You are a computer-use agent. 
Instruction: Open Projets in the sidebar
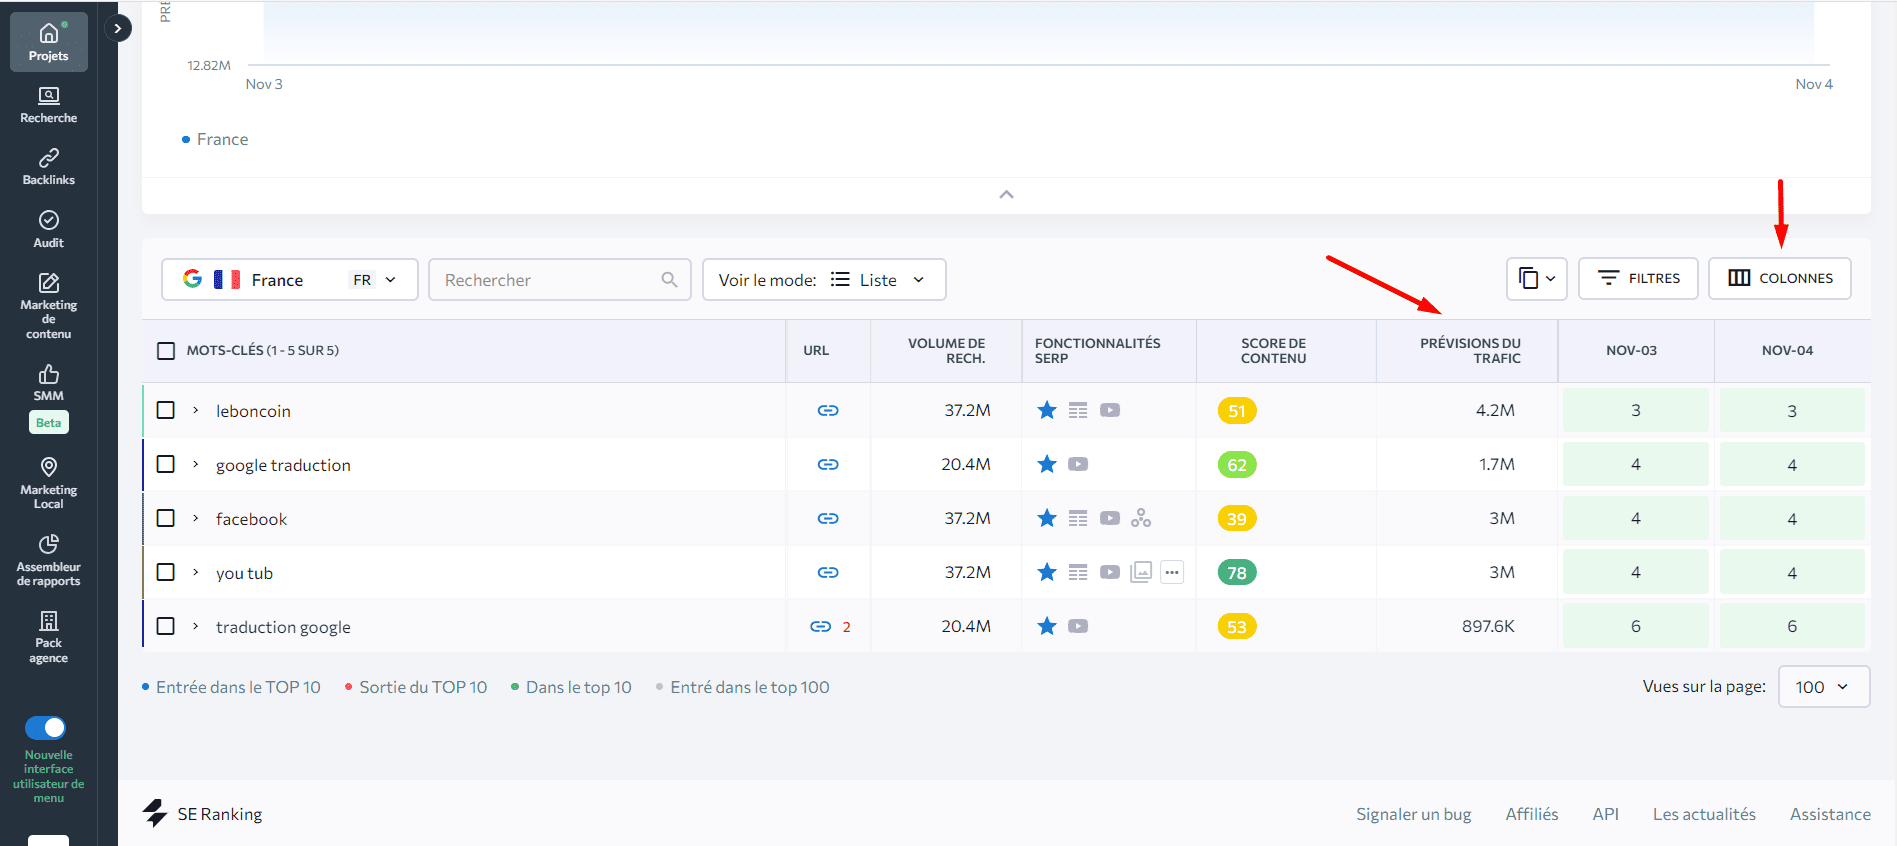48,42
